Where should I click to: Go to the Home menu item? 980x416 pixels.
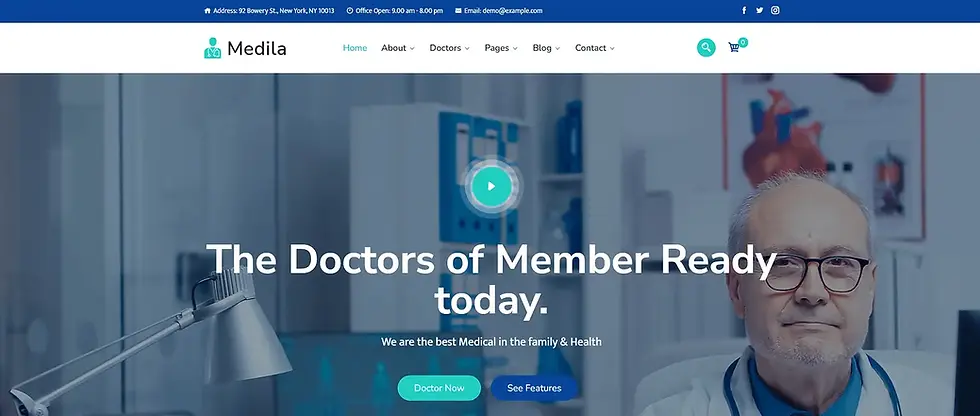[355, 48]
